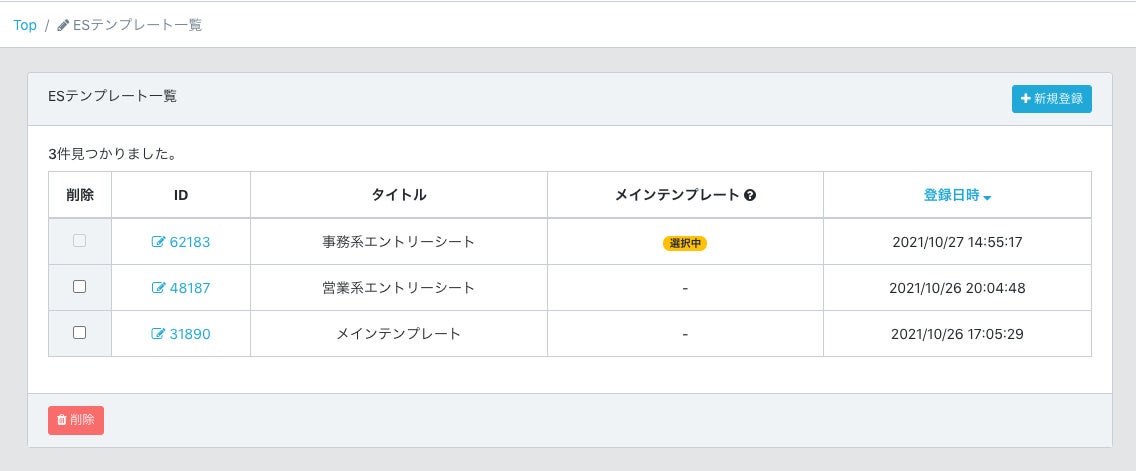Image resolution: width=1136 pixels, height=471 pixels.
Task: Go to Top in the breadcrumb
Action: (25, 25)
